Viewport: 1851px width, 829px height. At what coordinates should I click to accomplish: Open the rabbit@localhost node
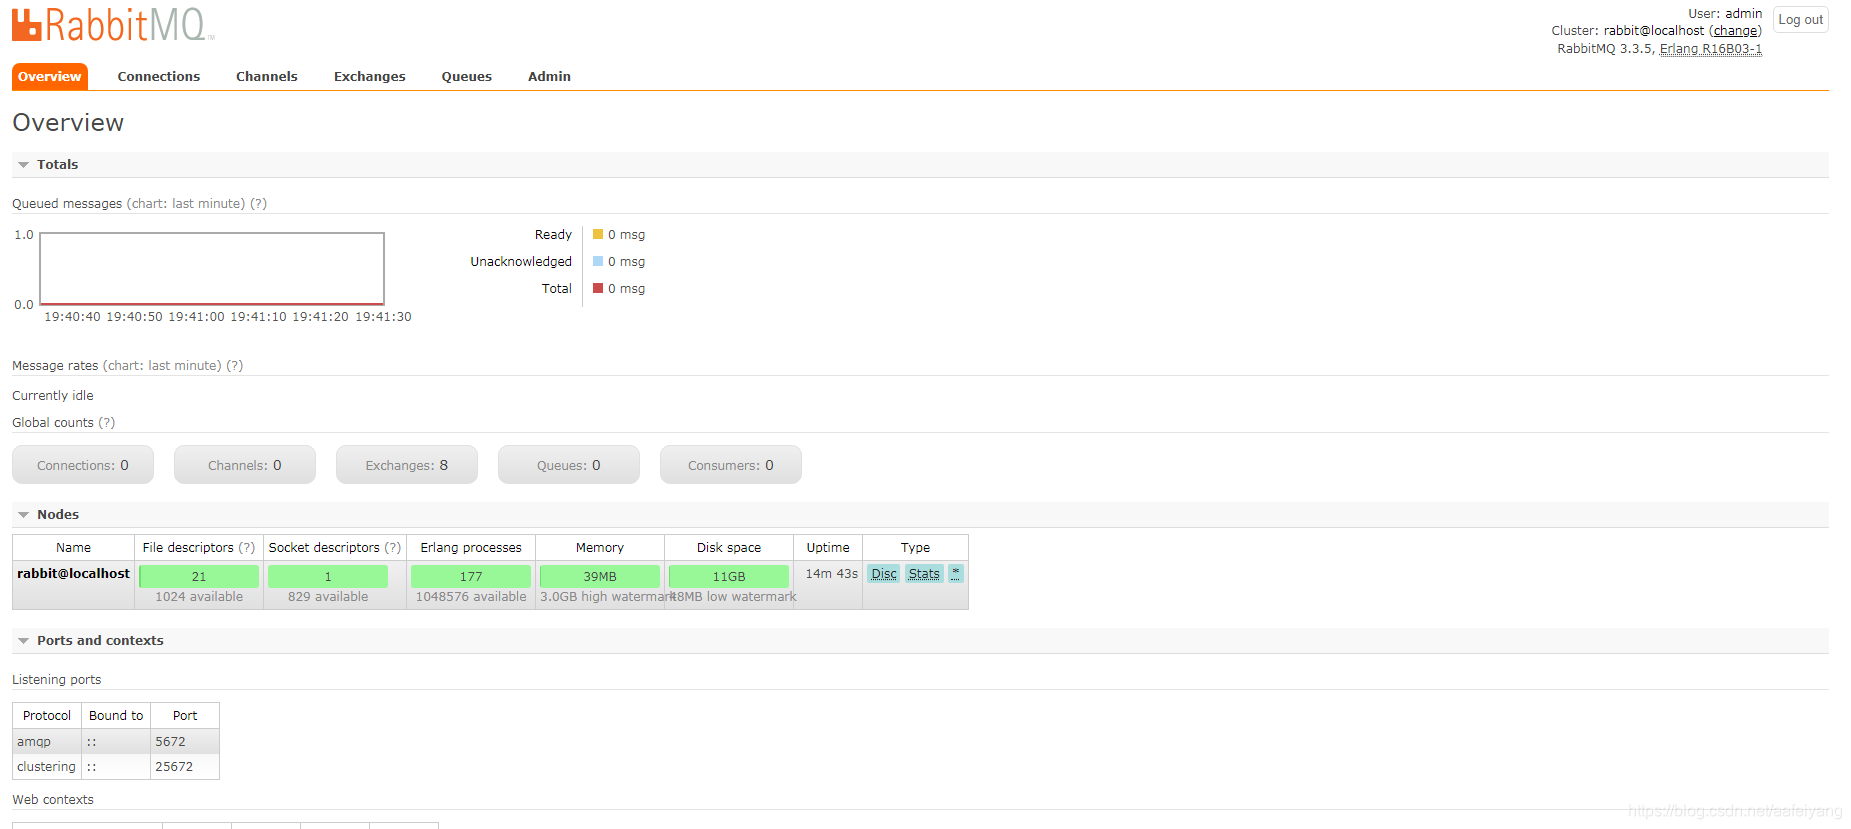[73, 574]
